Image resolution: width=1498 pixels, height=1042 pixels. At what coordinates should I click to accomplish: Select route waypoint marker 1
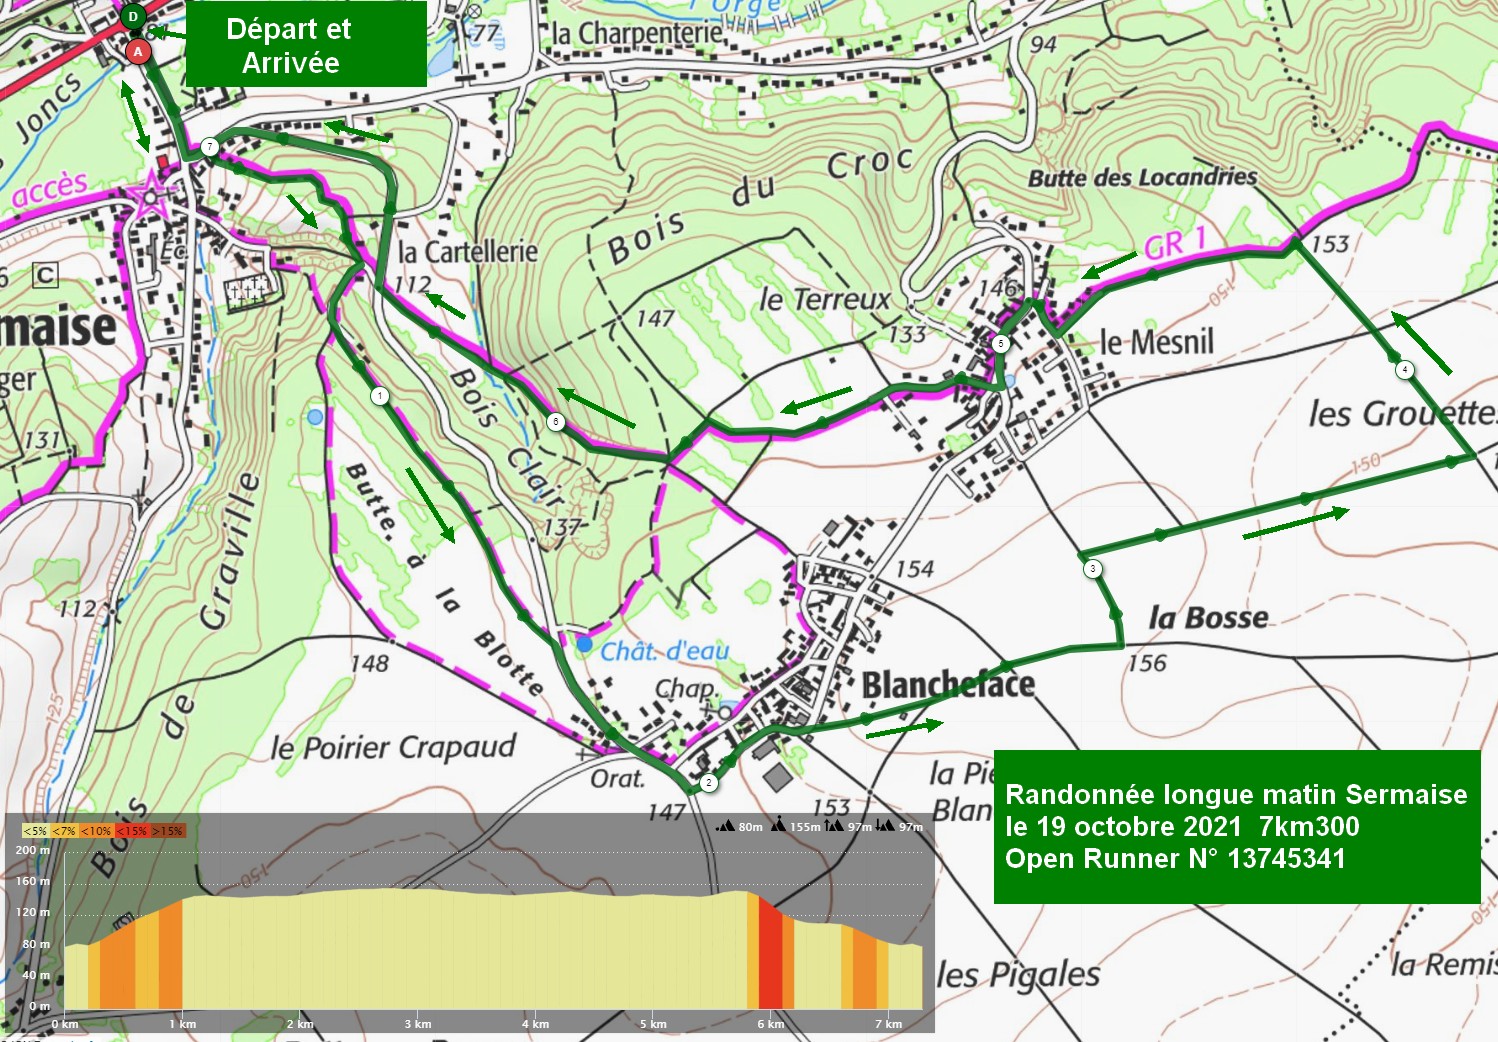380,396
